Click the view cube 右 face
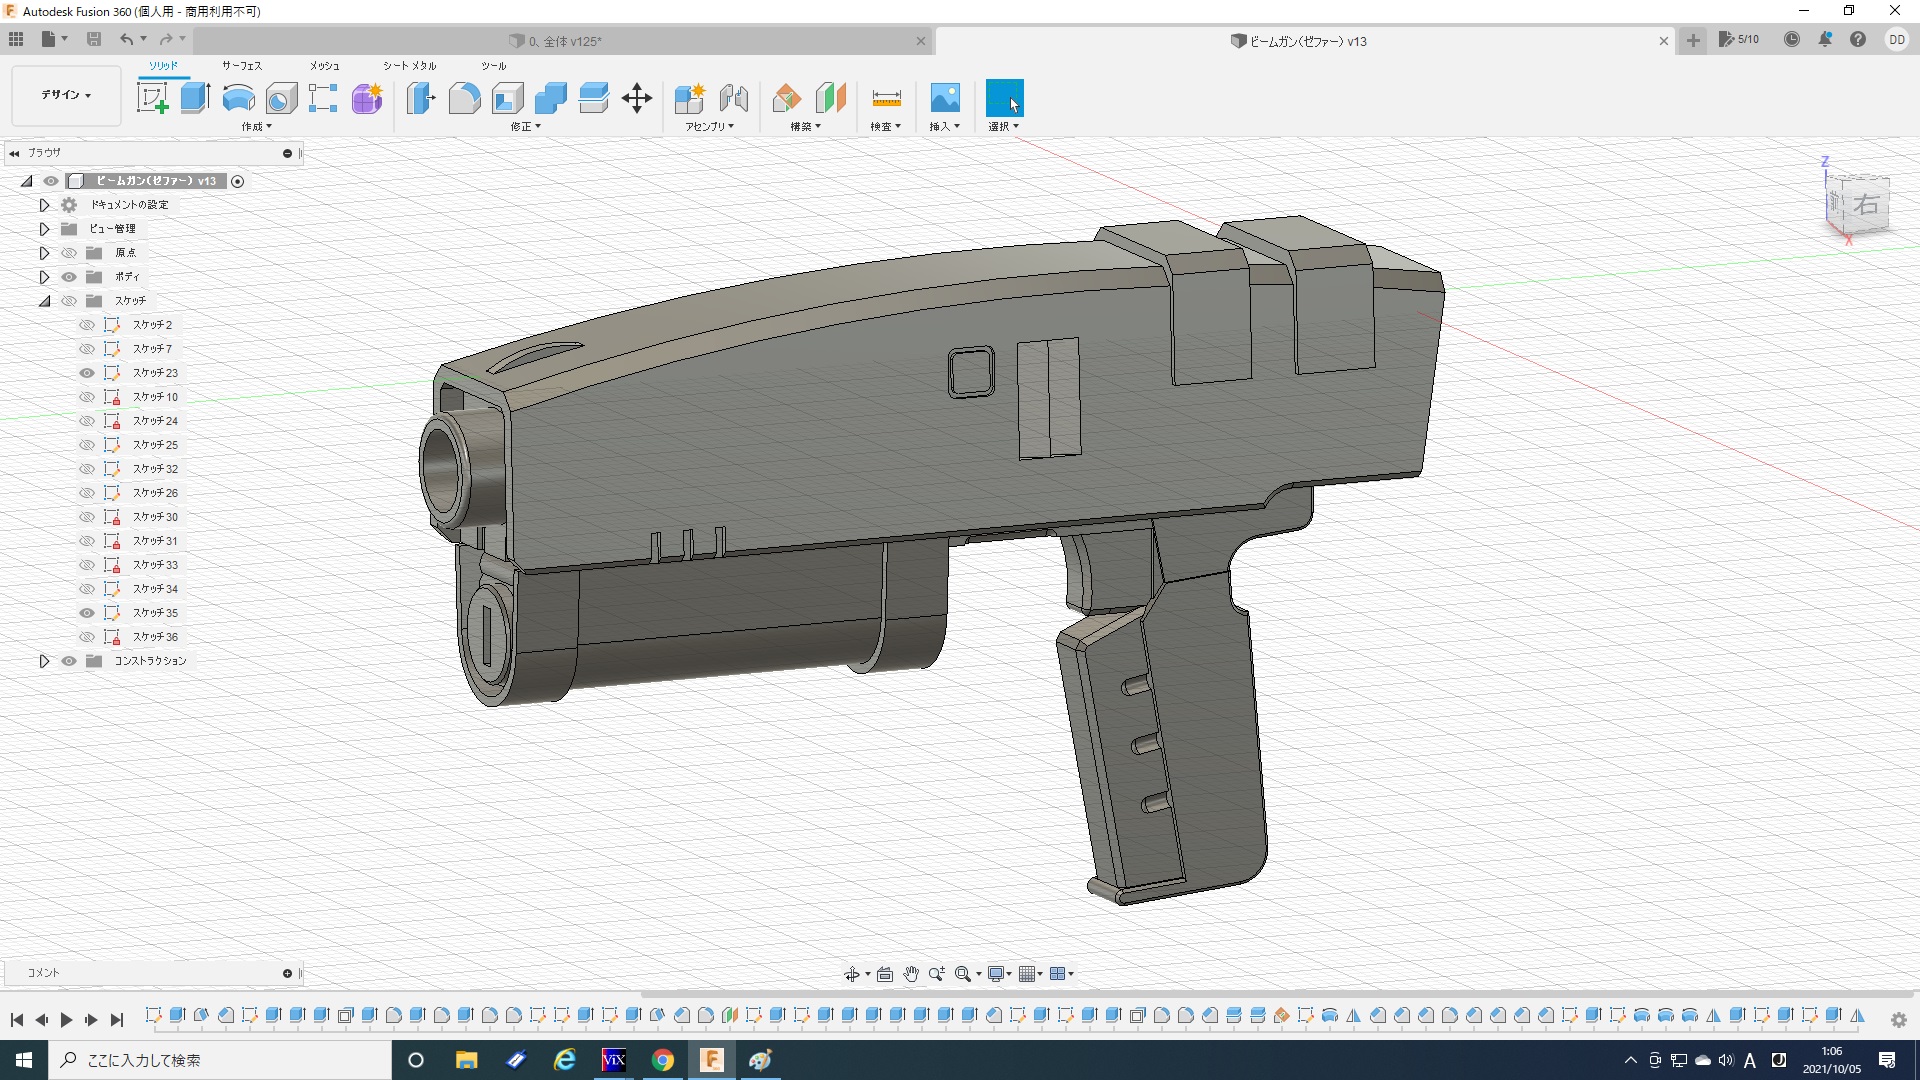 [1865, 205]
